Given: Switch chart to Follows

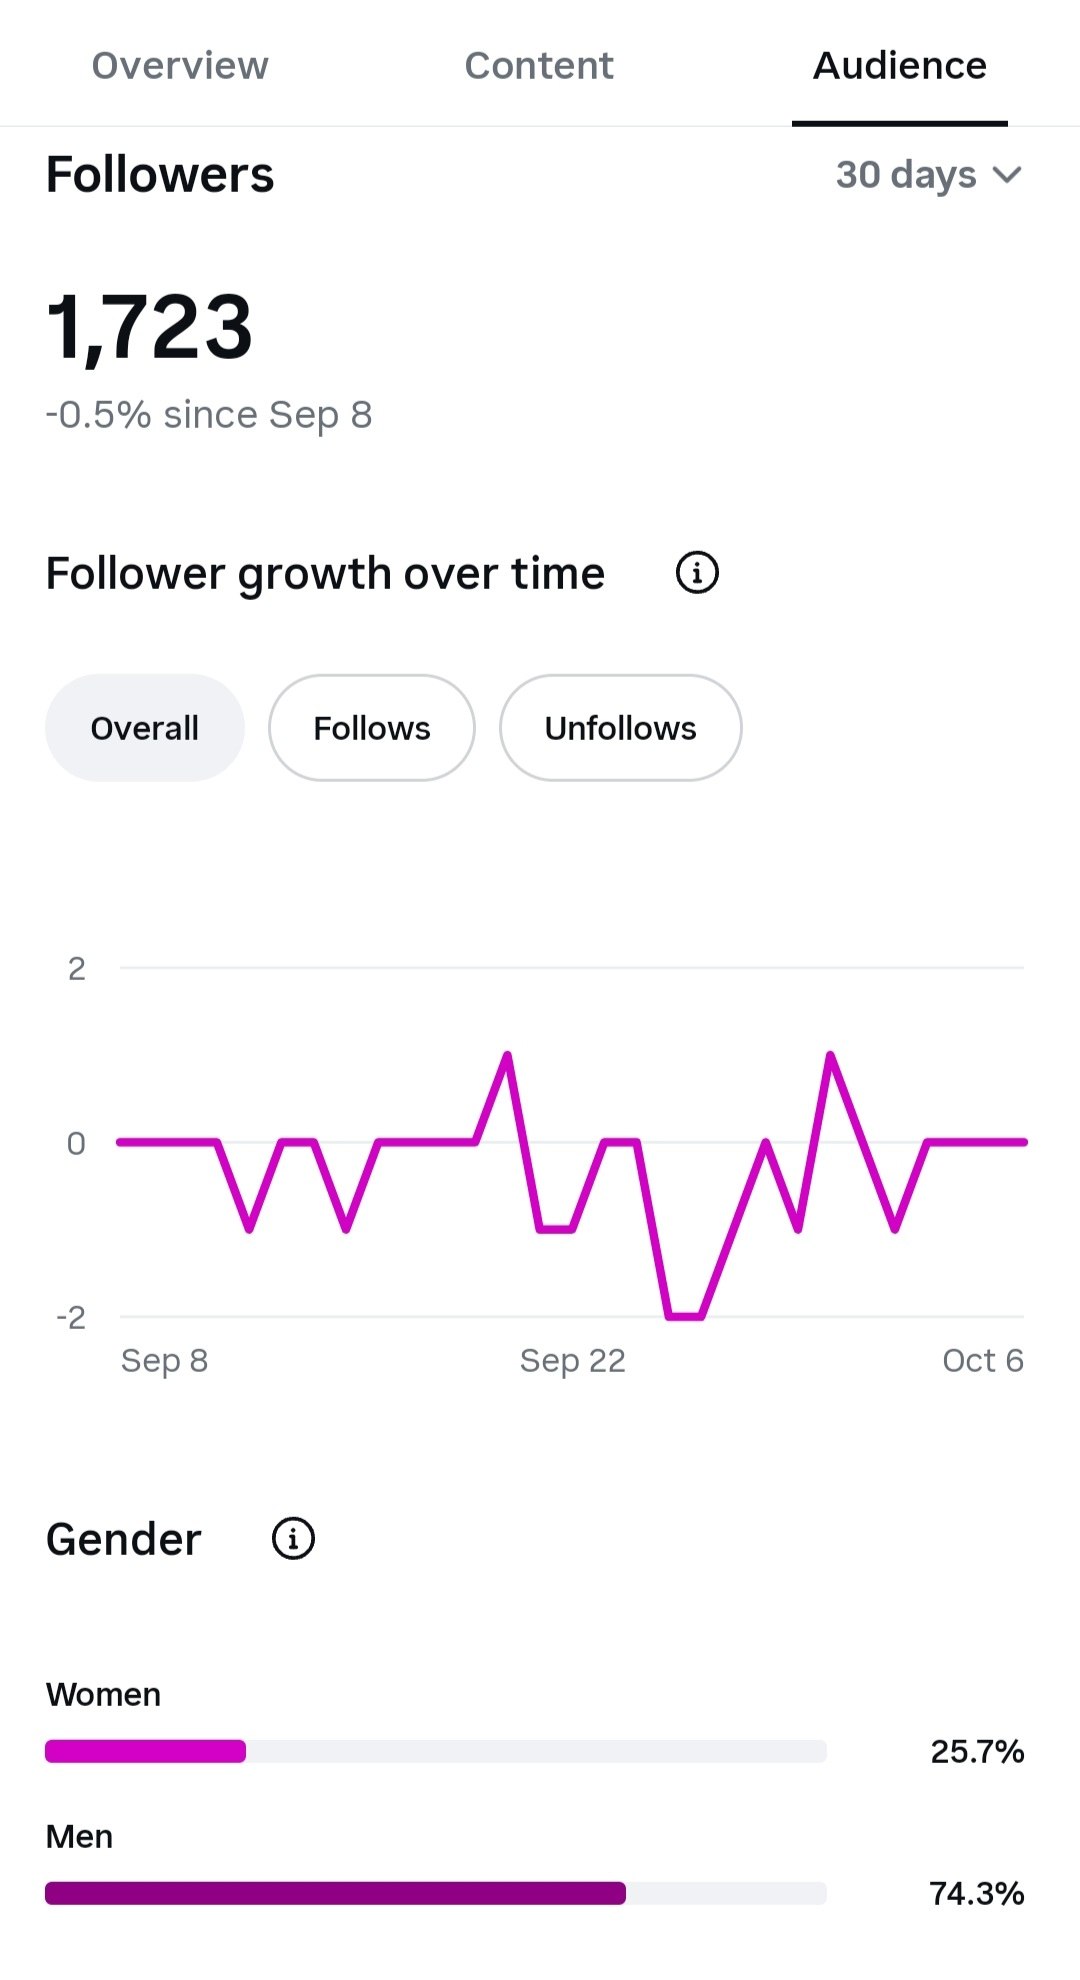Looking at the screenshot, I should coord(372,728).
